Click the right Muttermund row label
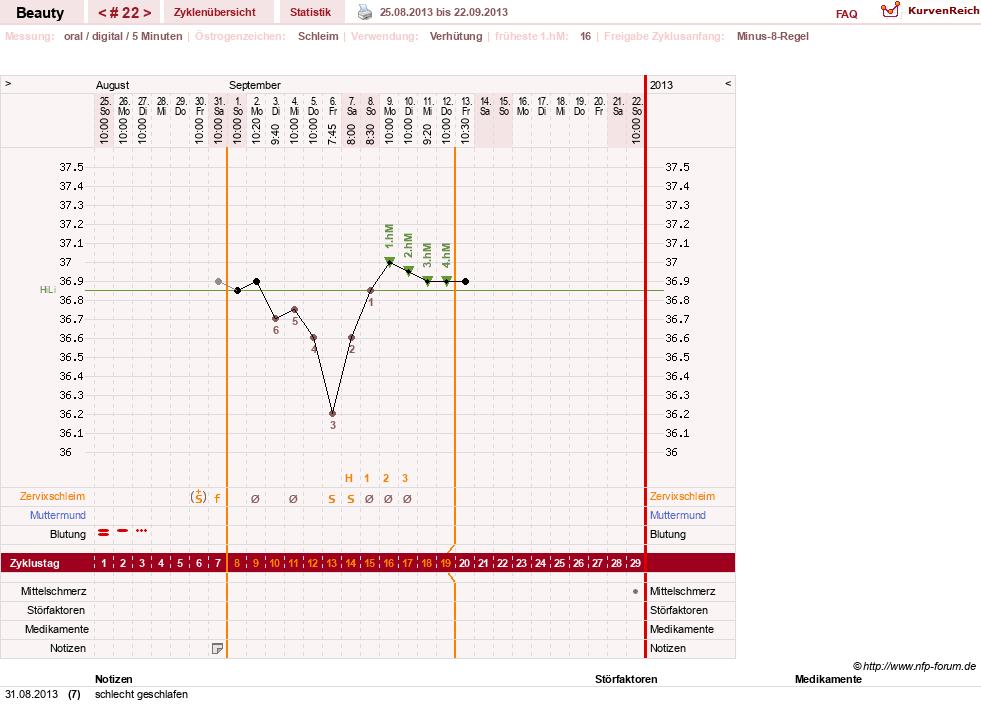This screenshot has height=718, width=981. click(x=678, y=515)
